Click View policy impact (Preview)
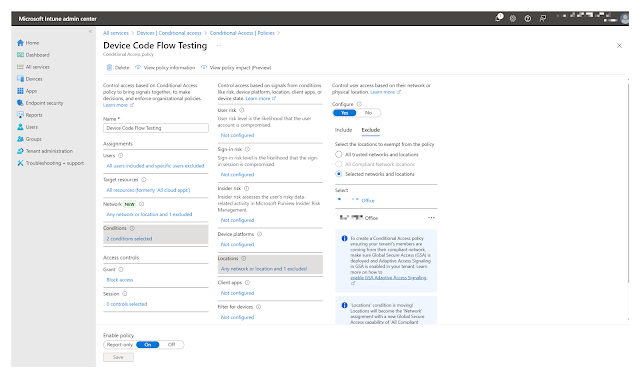 click(x=236, y=67)
